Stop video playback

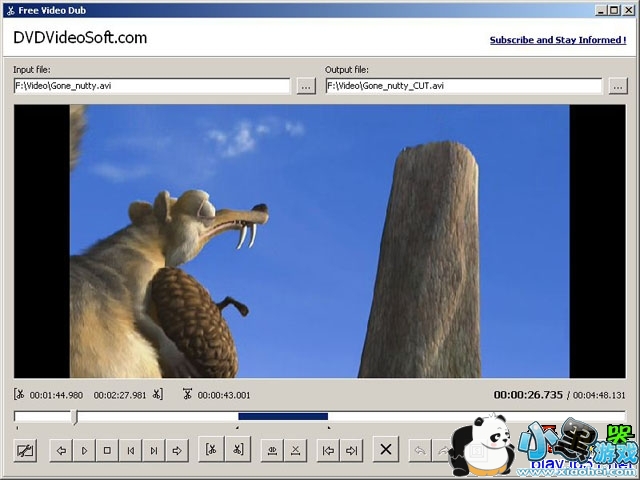pyautogui.click(x=107, y=451)
